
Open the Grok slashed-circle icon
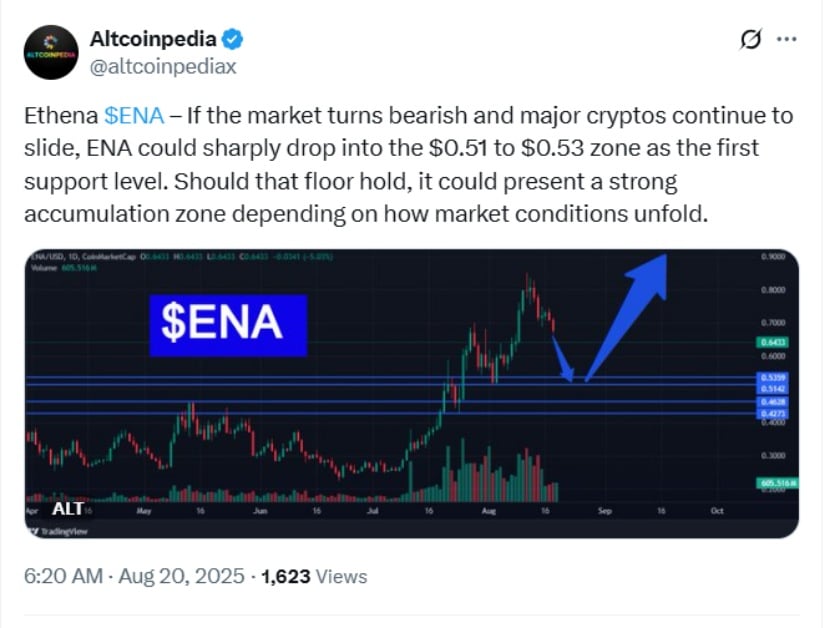click(x=750, y=39)
